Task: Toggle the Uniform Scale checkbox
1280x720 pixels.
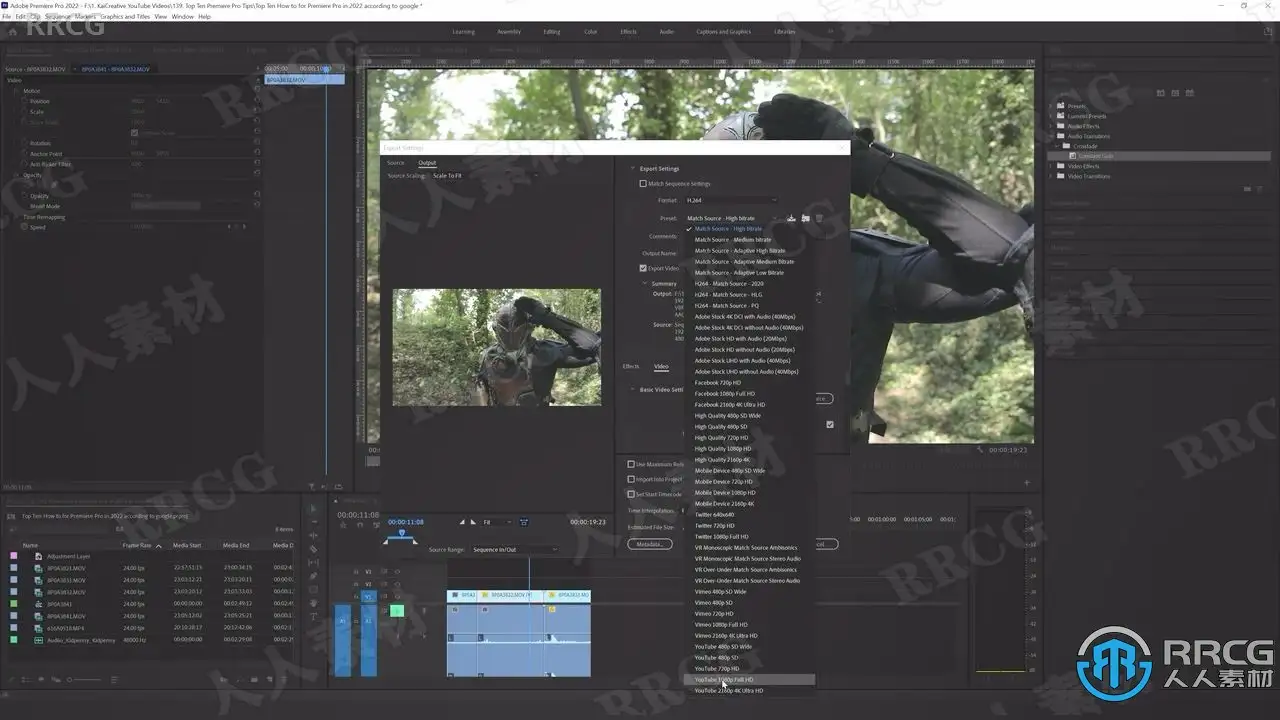Action: point(135,133)
